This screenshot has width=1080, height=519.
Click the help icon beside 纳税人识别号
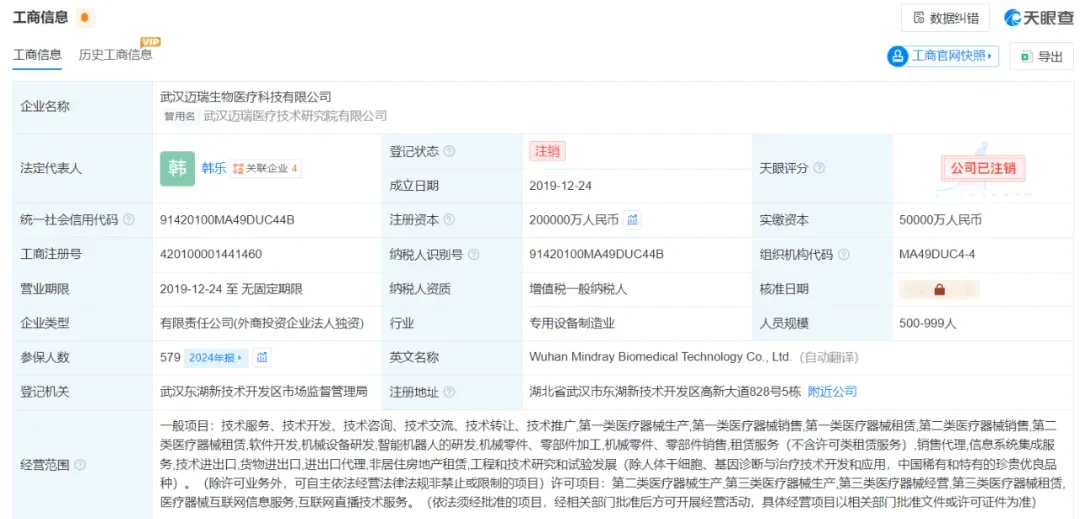pos(474,255)
